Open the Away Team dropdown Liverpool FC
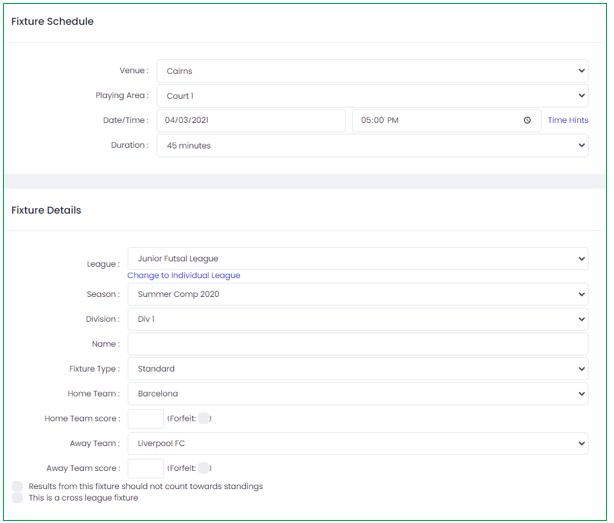This screenshot has height=523, width=614. [358, 443]
